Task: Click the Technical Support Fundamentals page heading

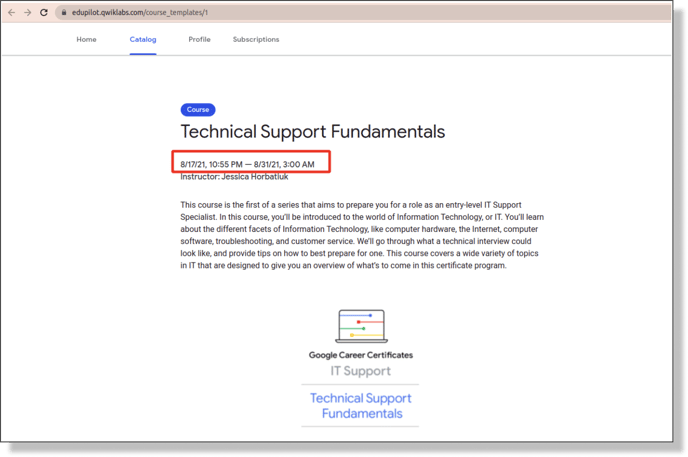Action: [312, 132]
